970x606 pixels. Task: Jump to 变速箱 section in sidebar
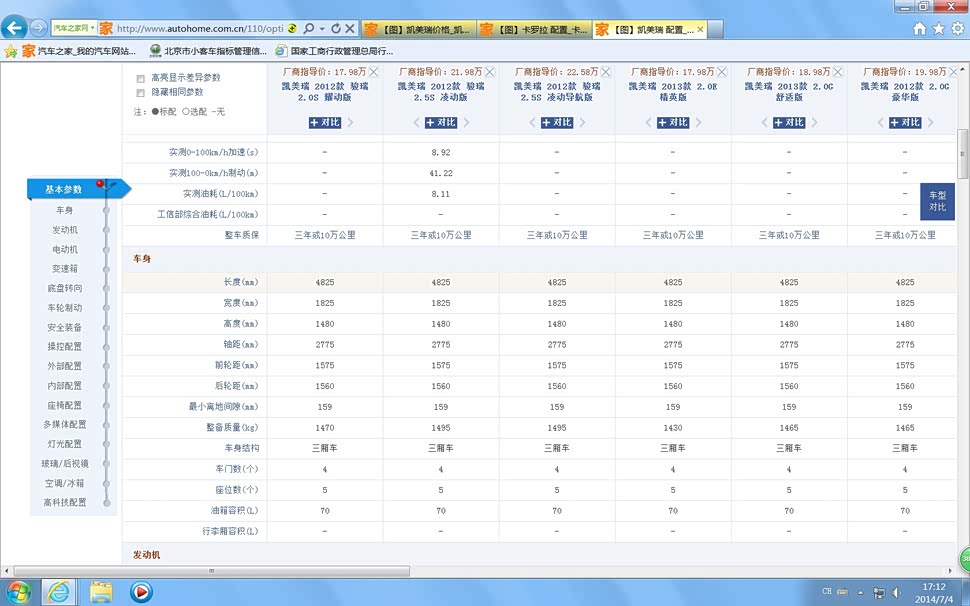click(64, 268)
